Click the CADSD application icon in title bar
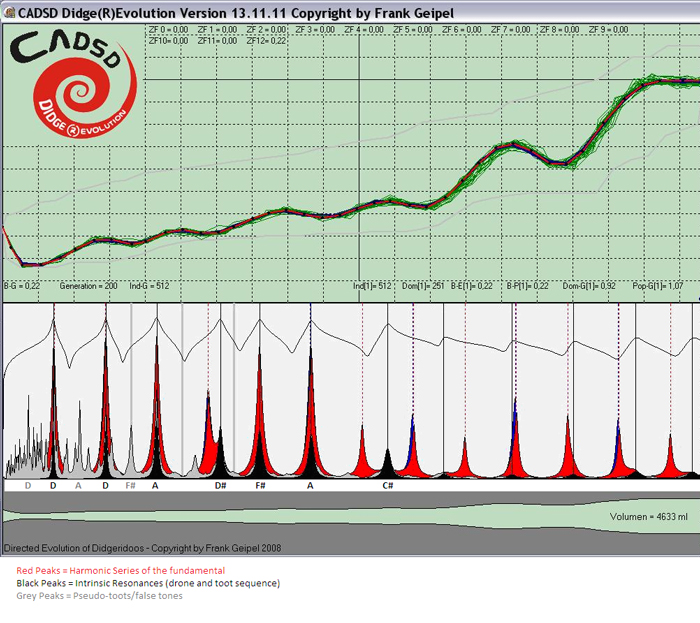This screenshot has width=700, height=623. click(8, 13)
